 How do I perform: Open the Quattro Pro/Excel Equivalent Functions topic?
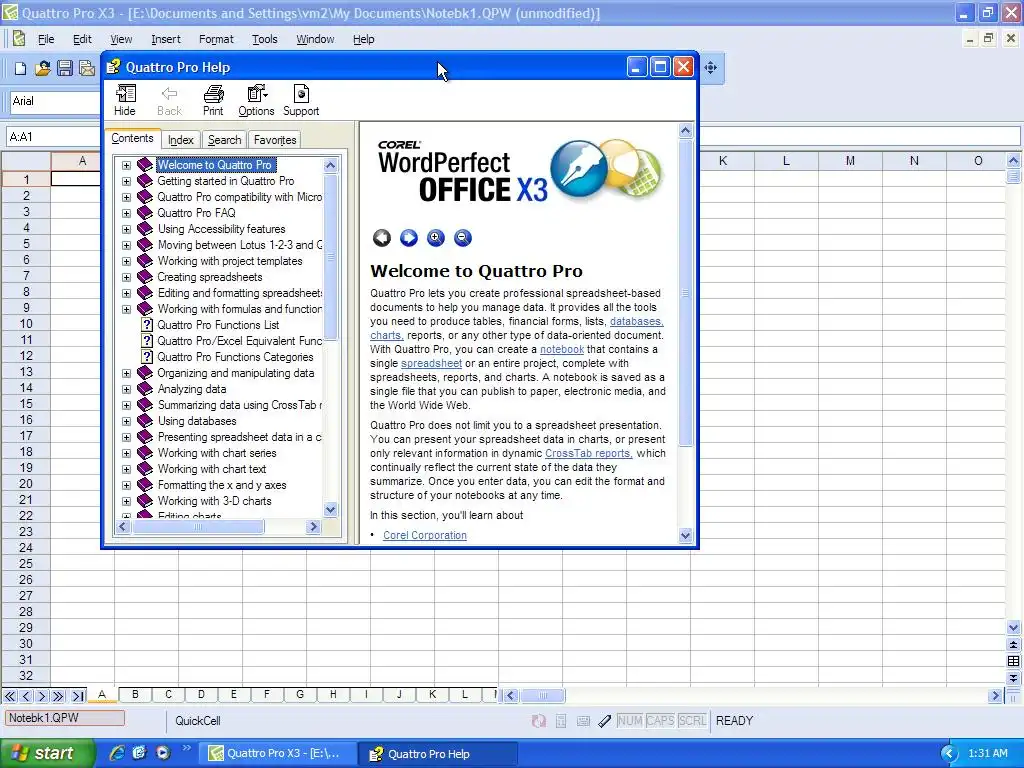240,341
